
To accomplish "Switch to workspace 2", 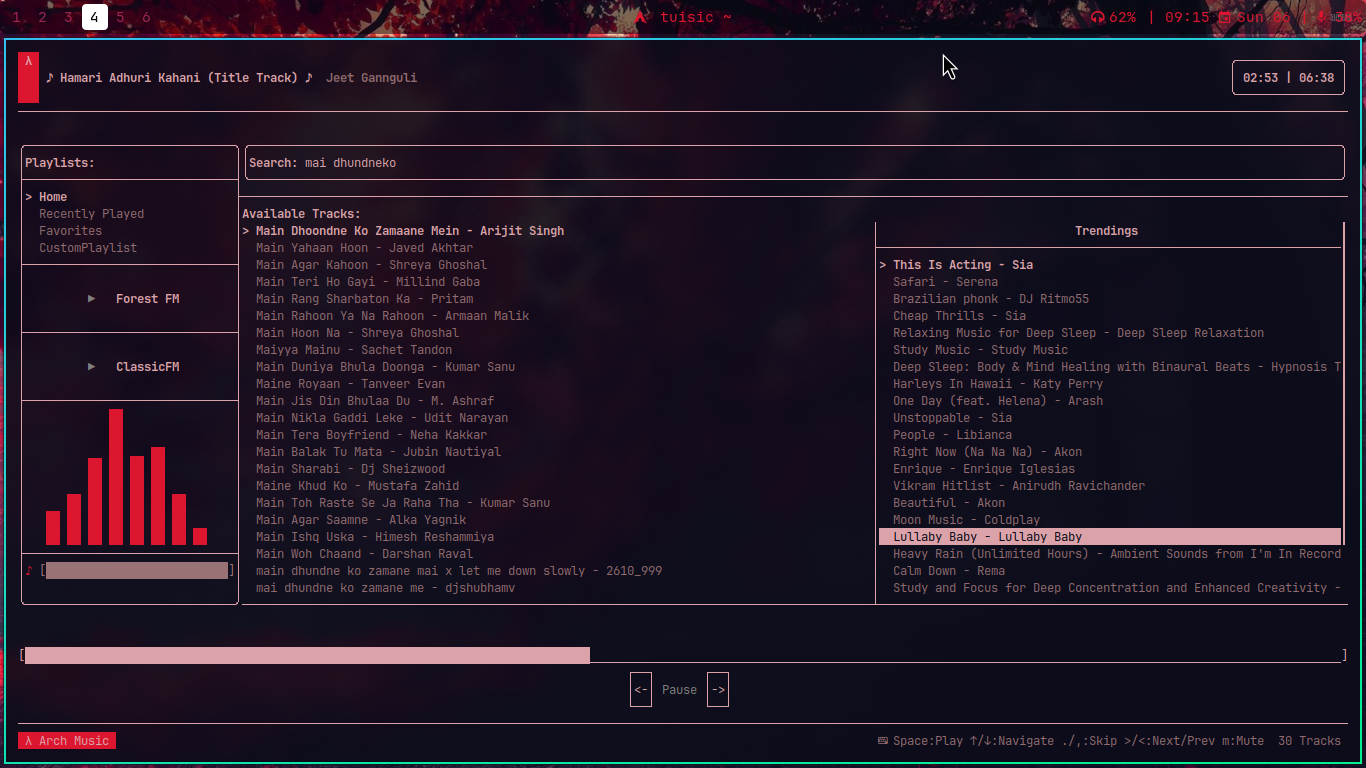I will click(42, 17).
